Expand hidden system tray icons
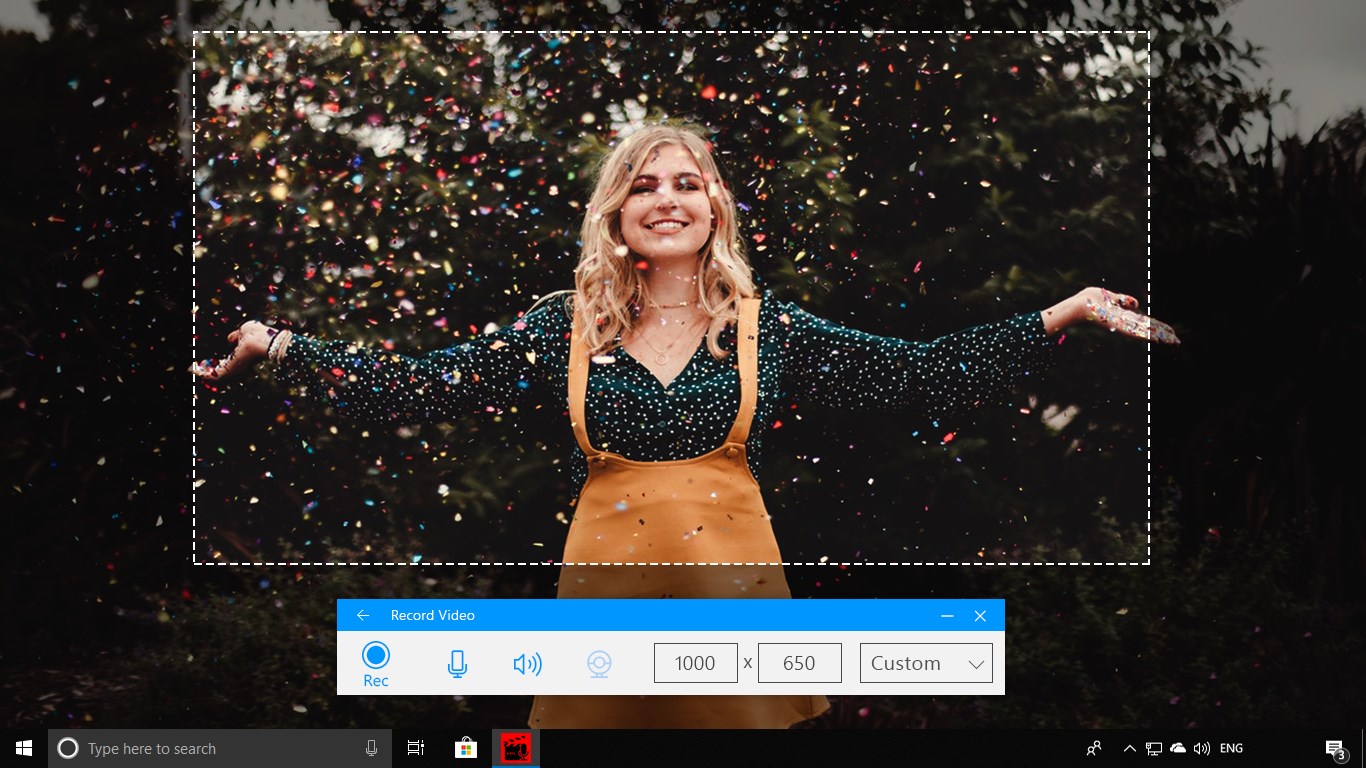The image size is (1366, 768). point(1129,747)
